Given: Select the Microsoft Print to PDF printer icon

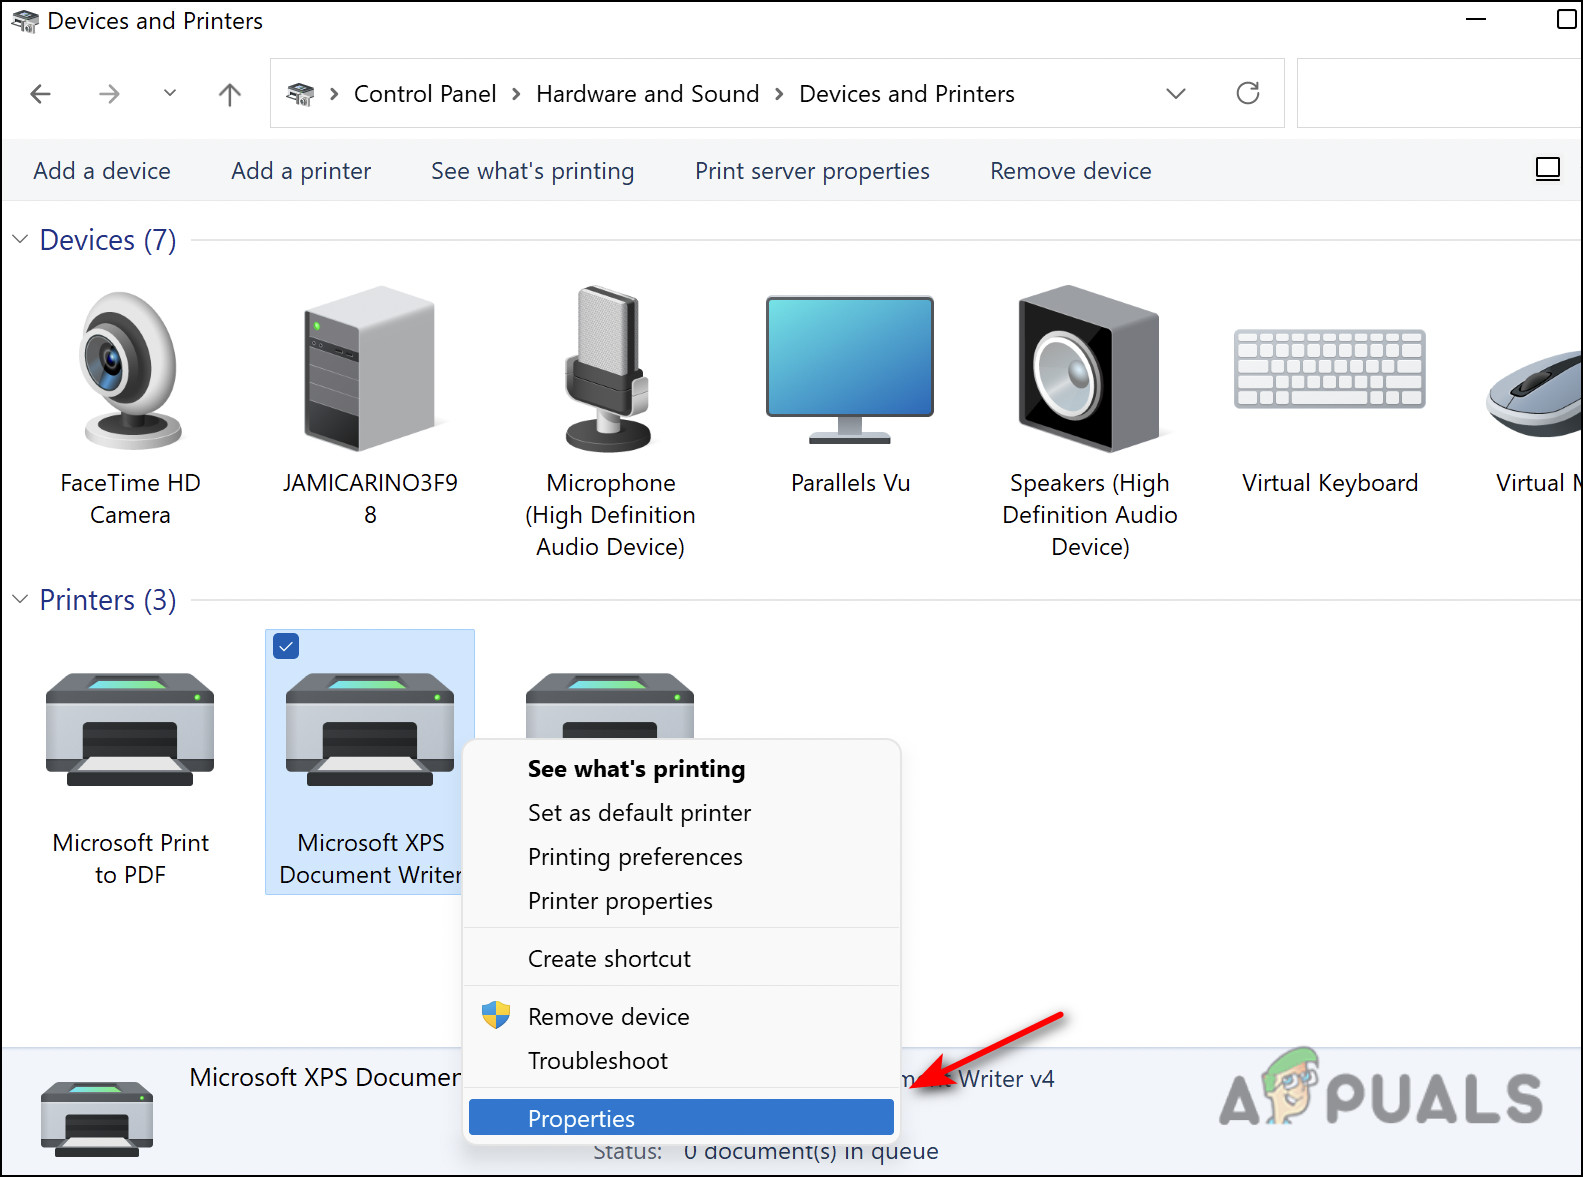Looking at the screenshot, I should [130, 730].
